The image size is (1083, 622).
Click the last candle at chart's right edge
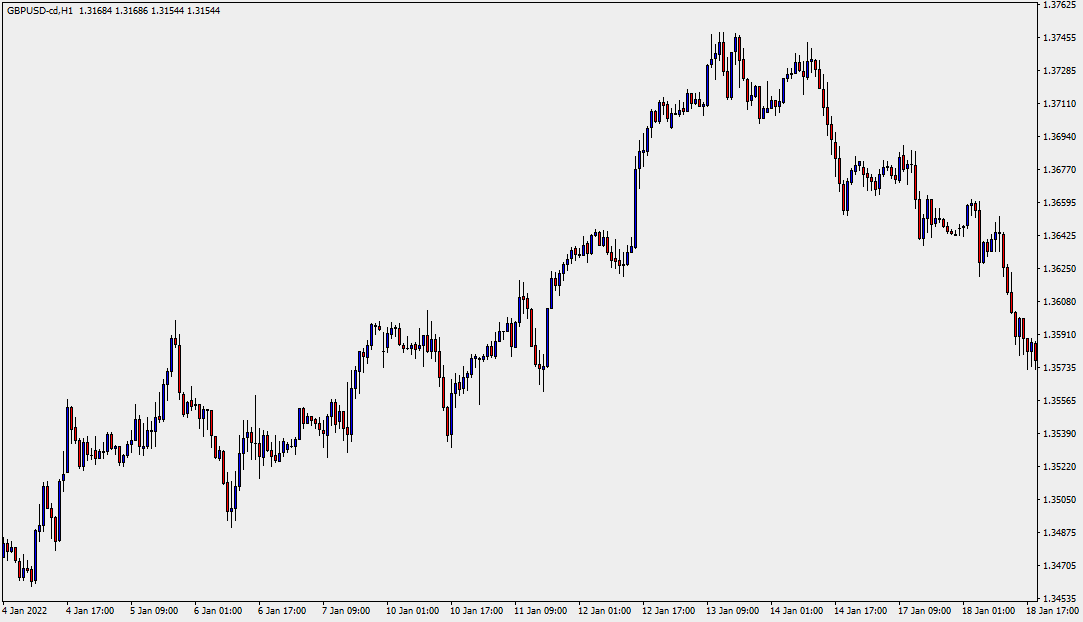point(1035,353)
